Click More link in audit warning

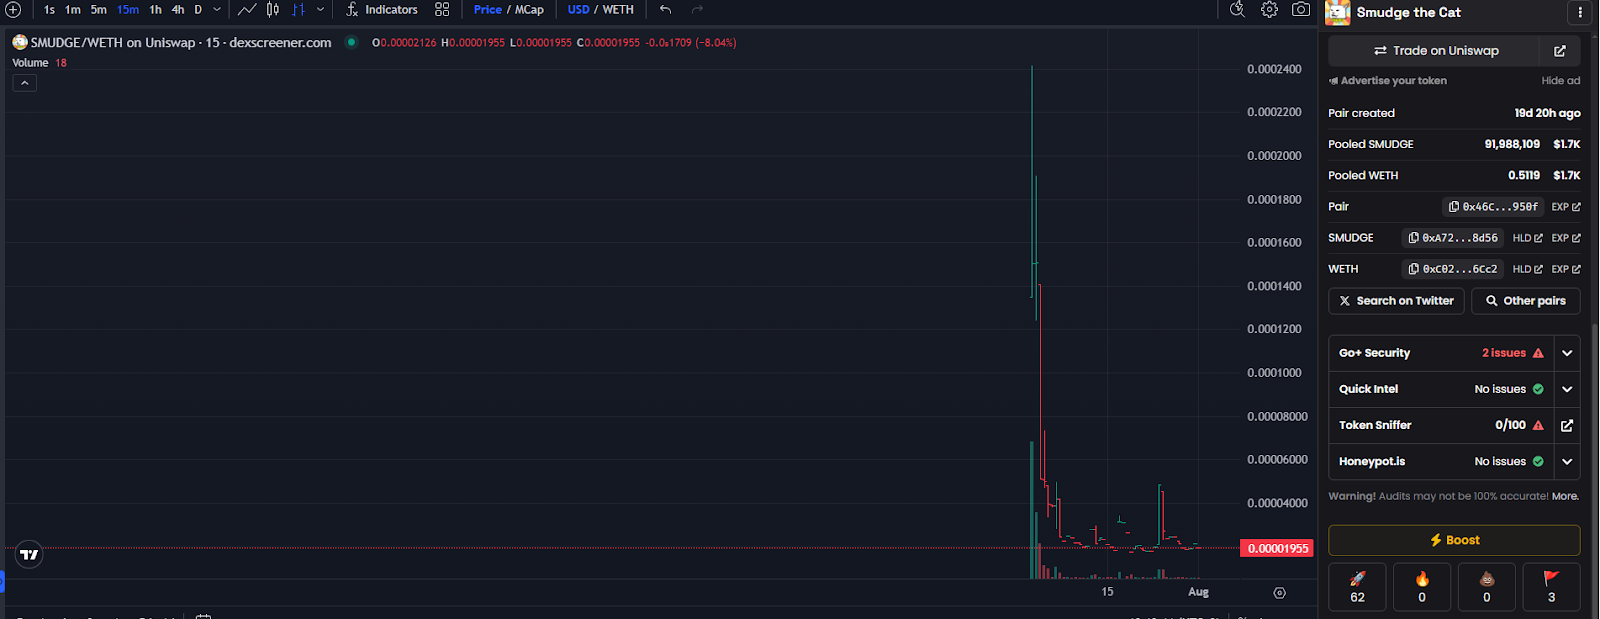[x=1565, y=496]
